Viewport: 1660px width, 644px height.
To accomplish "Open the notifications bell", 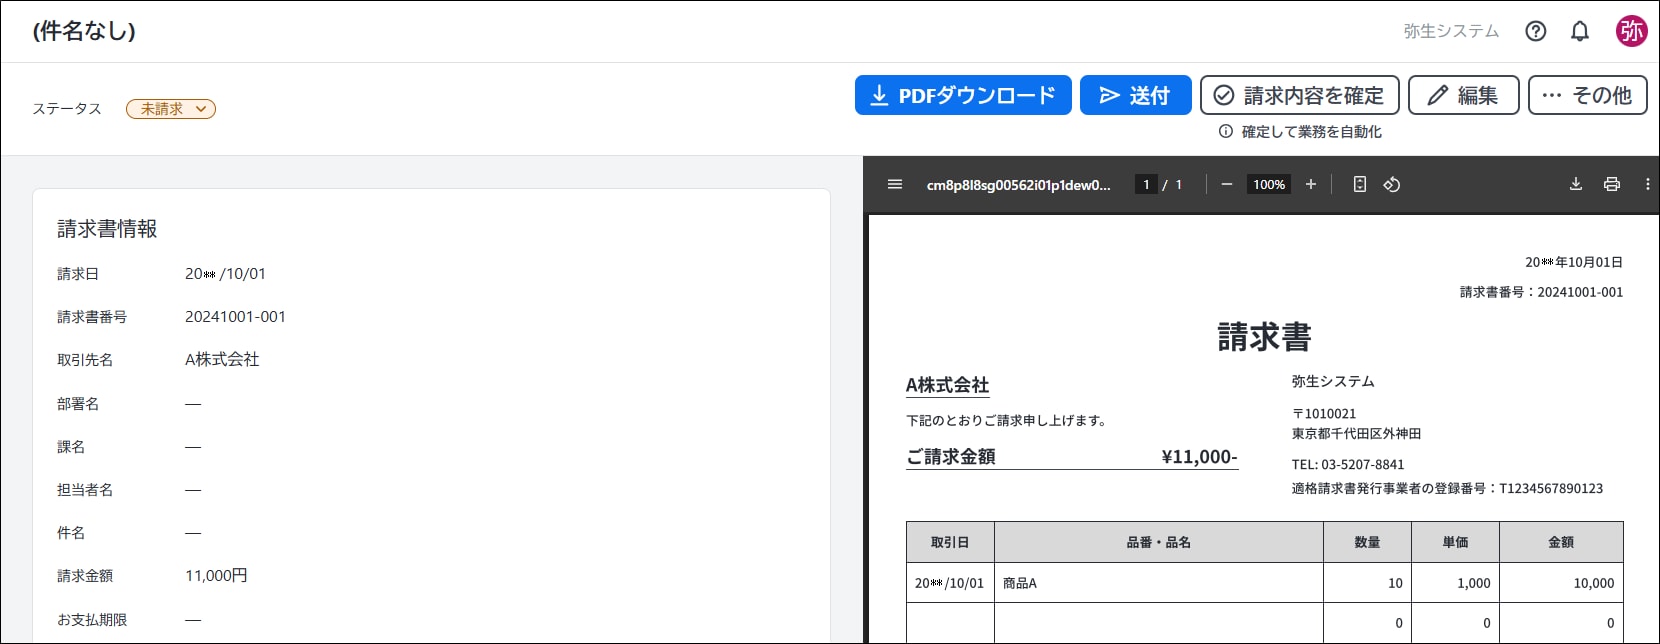I will pos(1579,31).
